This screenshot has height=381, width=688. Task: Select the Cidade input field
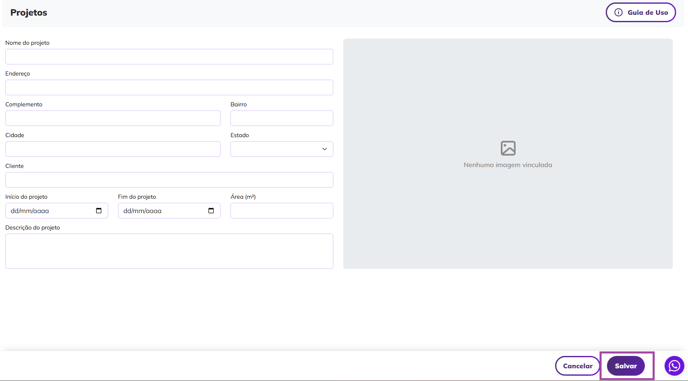click(x=113, y=149)
